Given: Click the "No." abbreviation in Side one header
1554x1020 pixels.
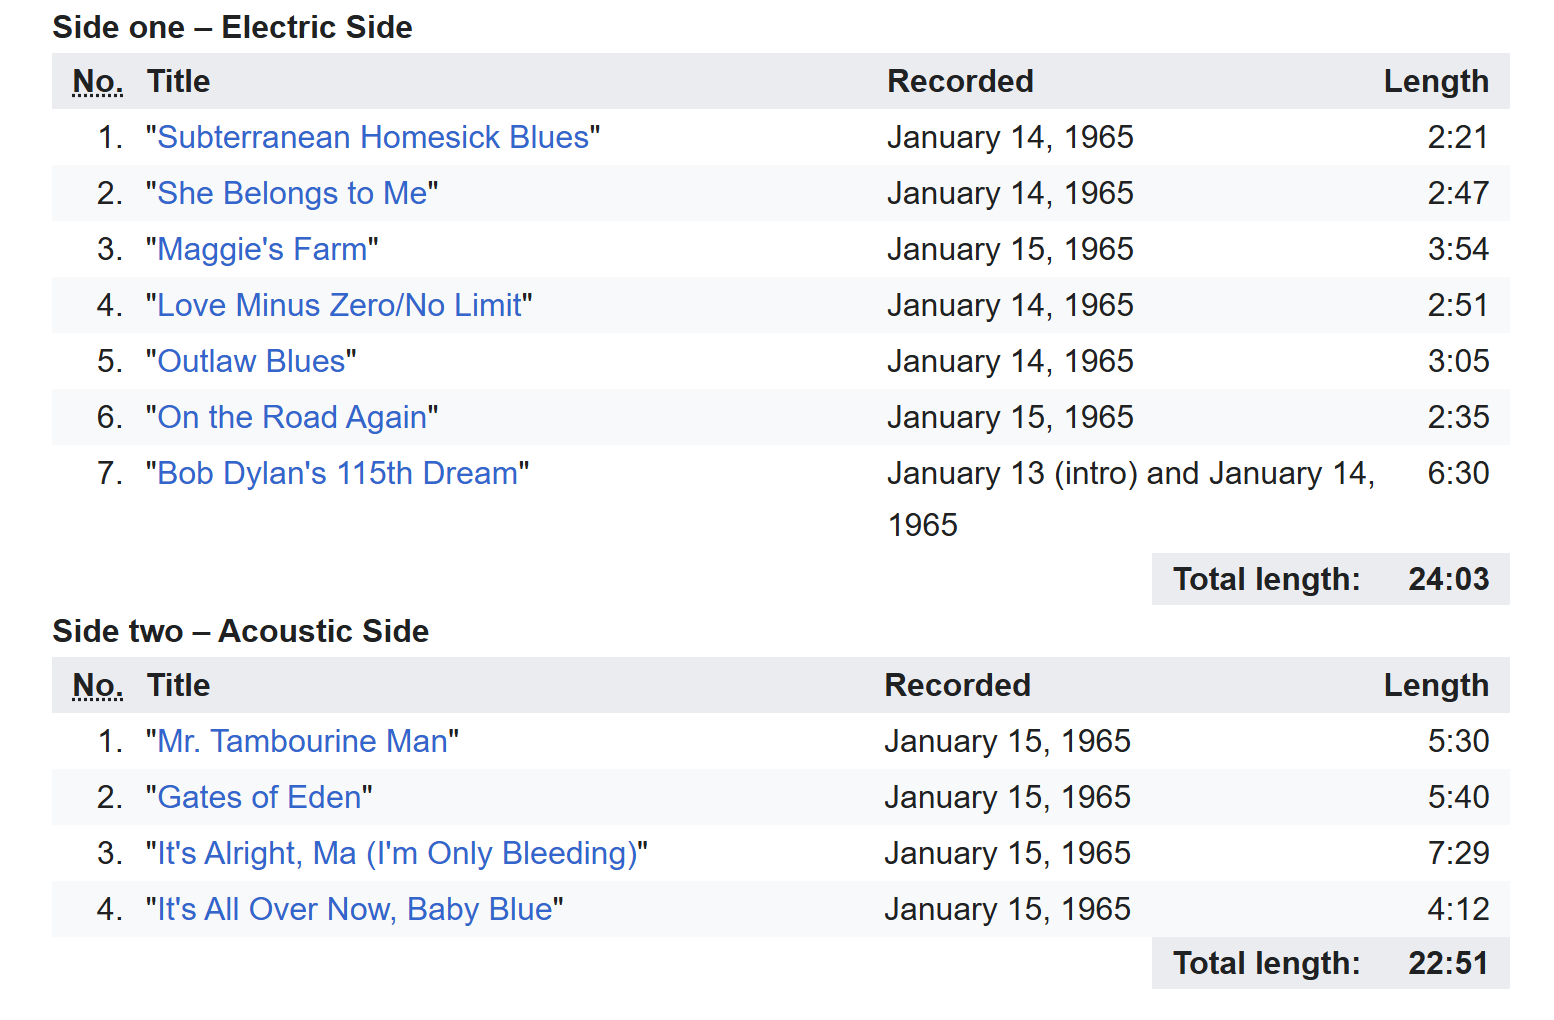Looking at the screenshot, I should 98,81.
